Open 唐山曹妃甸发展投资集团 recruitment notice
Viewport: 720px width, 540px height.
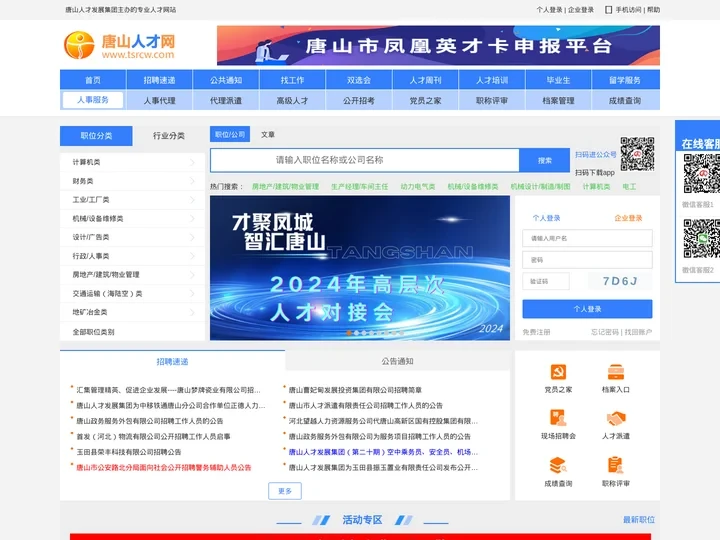coord(355,390)
